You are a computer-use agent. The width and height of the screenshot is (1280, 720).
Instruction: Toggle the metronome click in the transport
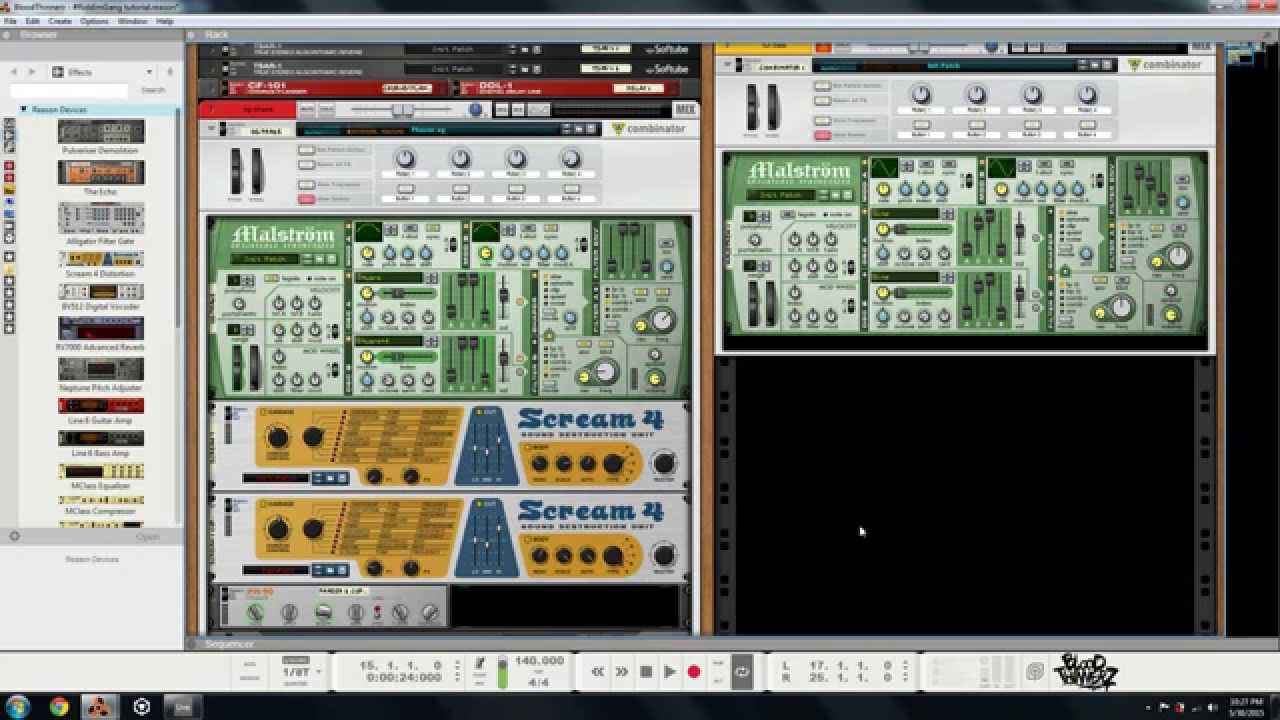(x=480, y=663)
